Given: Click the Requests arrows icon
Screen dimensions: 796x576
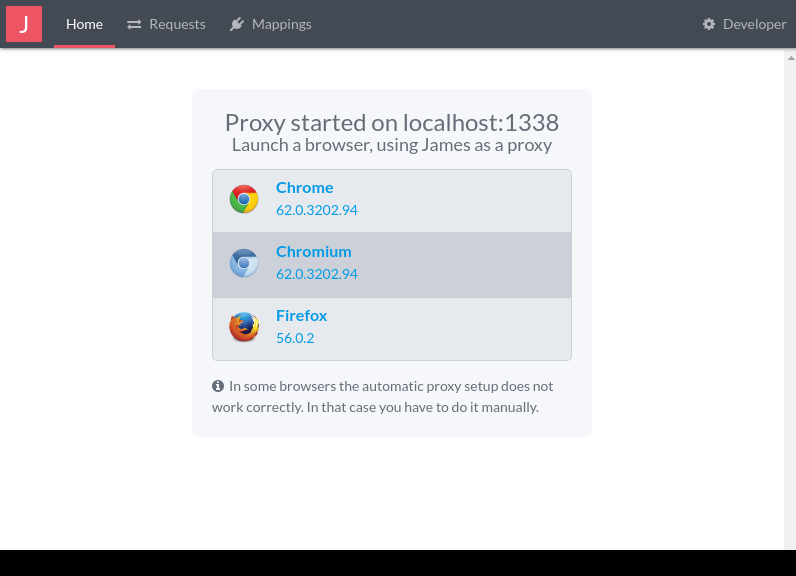Looking at the screenshot, I should [x=134, y=24].
